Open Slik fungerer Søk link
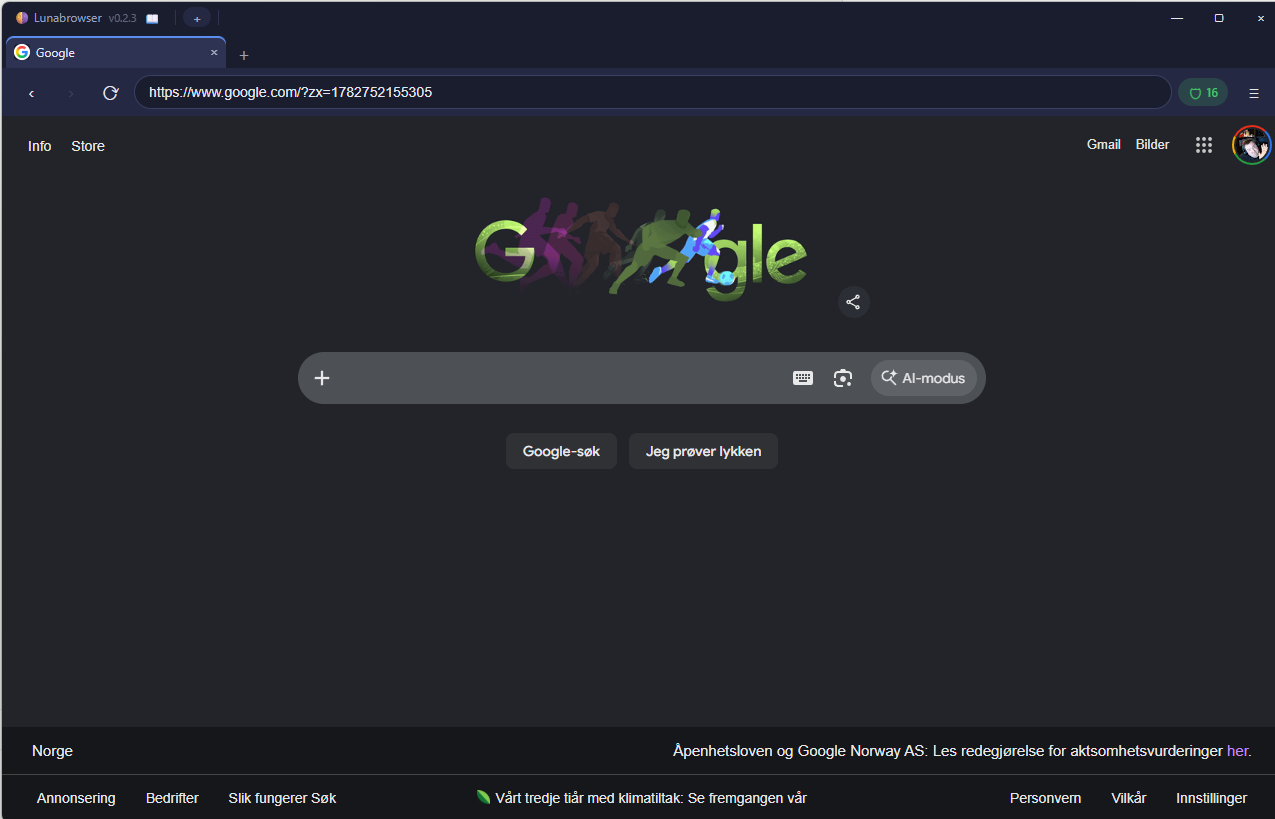The height and width of the screenshot is (819, 1275). coord(282,798)
